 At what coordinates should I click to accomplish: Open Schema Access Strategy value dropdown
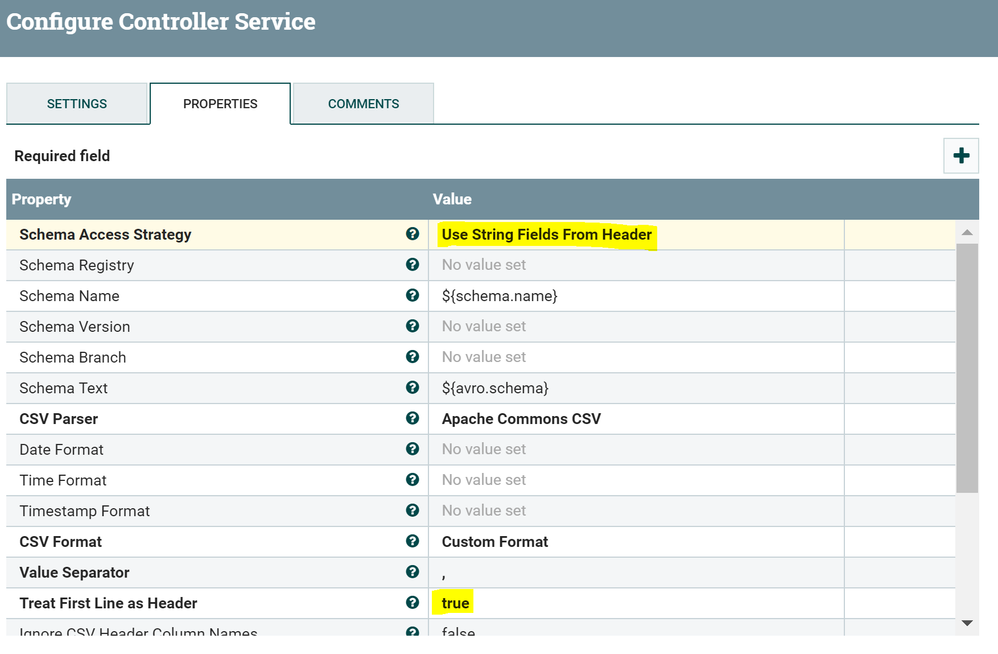pos(547,235)
